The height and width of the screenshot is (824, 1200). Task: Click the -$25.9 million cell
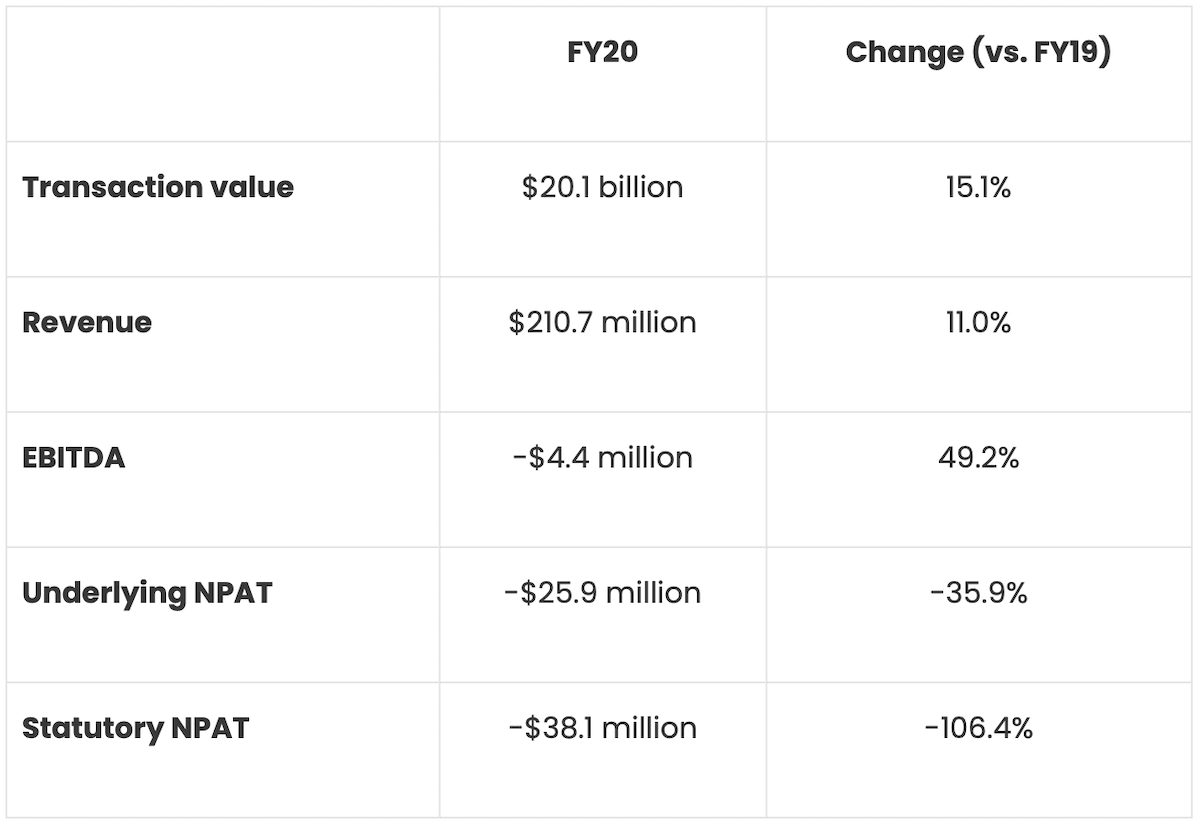click(602, 592)
